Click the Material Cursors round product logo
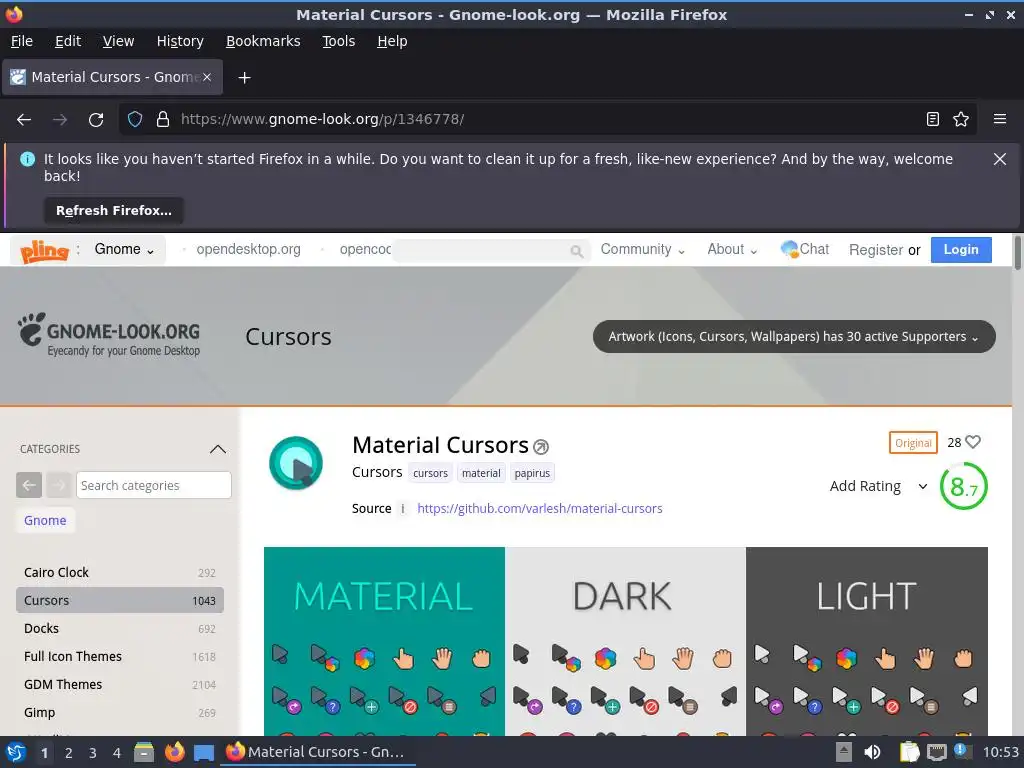This screenshot has width=1024, height=768. point(296,463)
